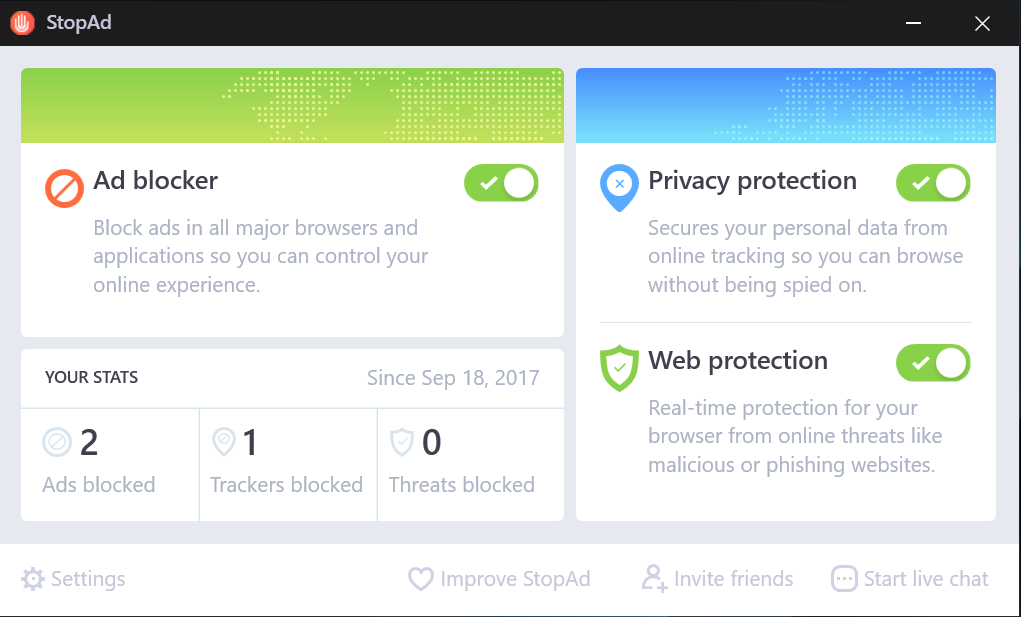Click the live chat bubble icon
The image size is (1021, 617).
click(x=844, y=579)
